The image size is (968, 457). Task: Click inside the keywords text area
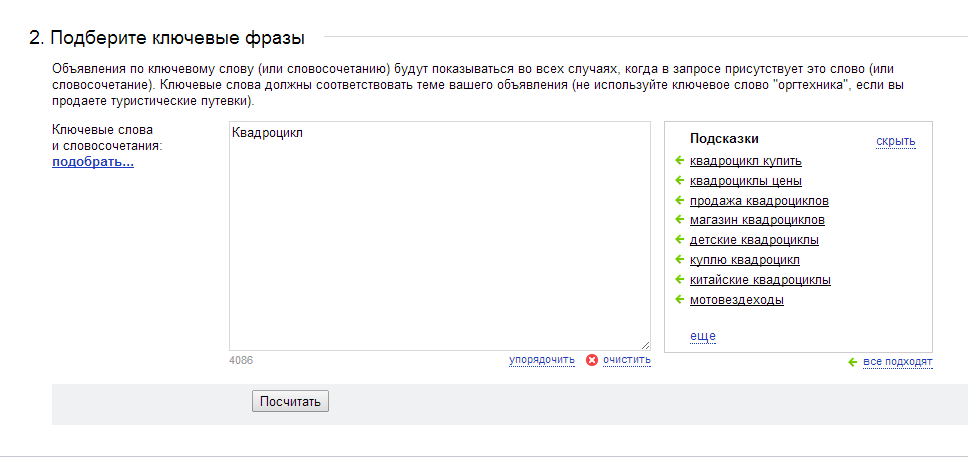point(439,240)
